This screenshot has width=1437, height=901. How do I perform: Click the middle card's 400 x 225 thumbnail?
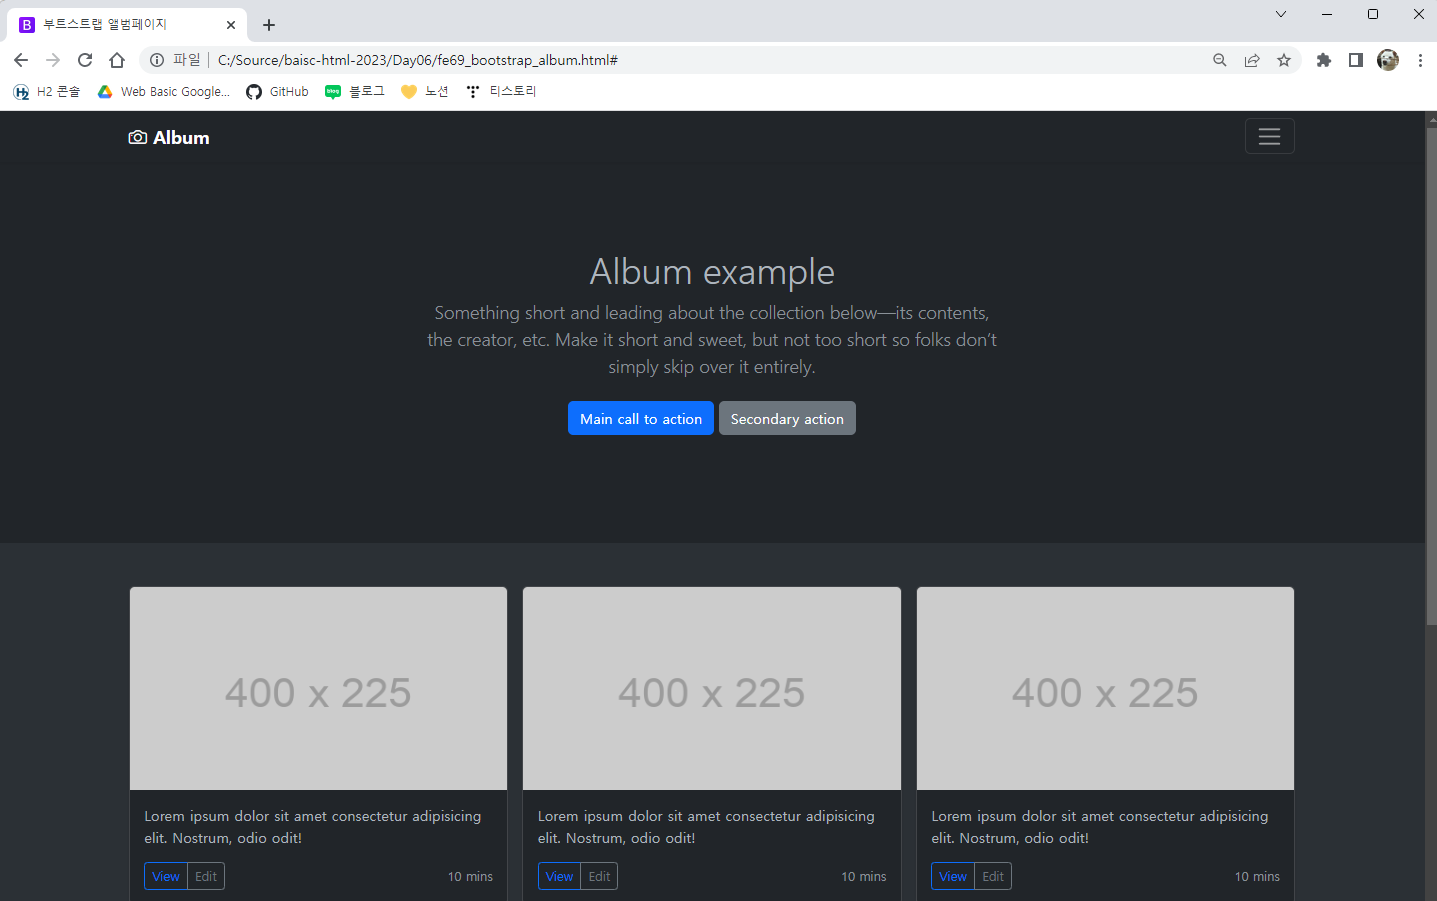(x=712, y=689)
